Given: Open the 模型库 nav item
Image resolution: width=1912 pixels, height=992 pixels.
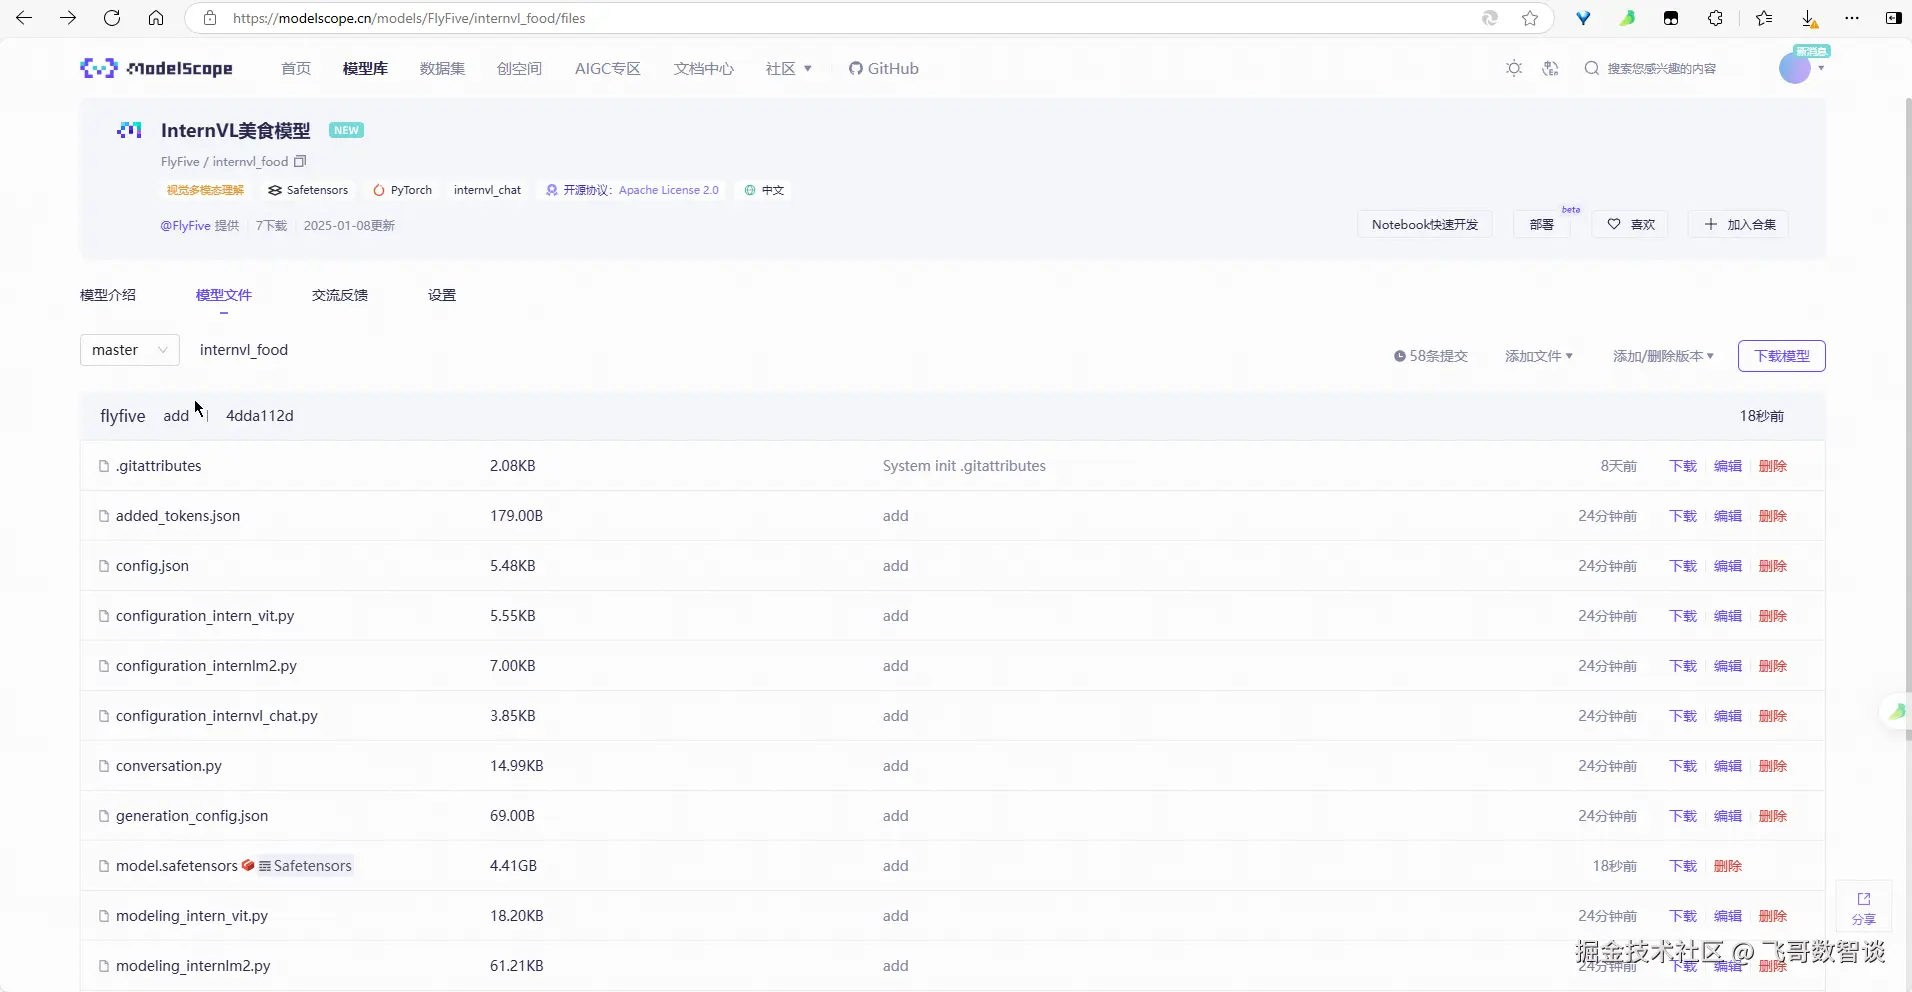Looking at the screenshot, I should [365, 68].
